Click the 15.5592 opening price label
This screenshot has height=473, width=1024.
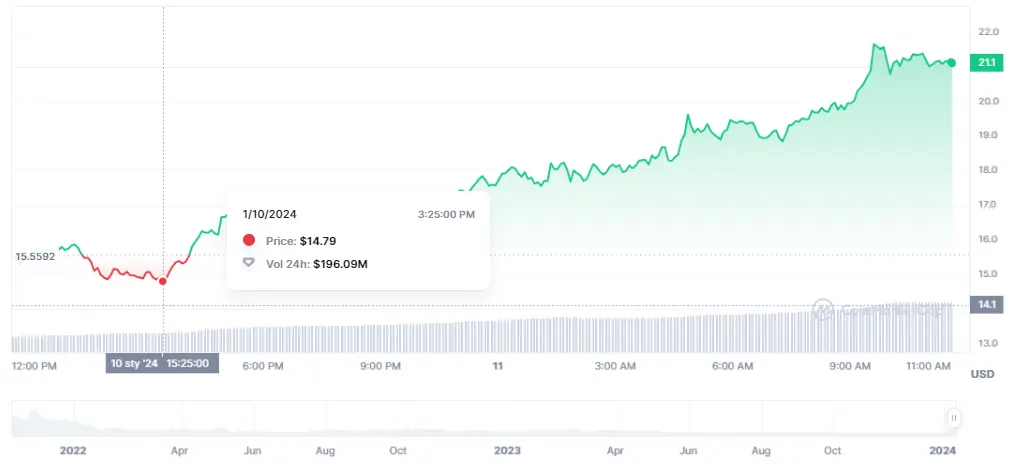point(34,256)
